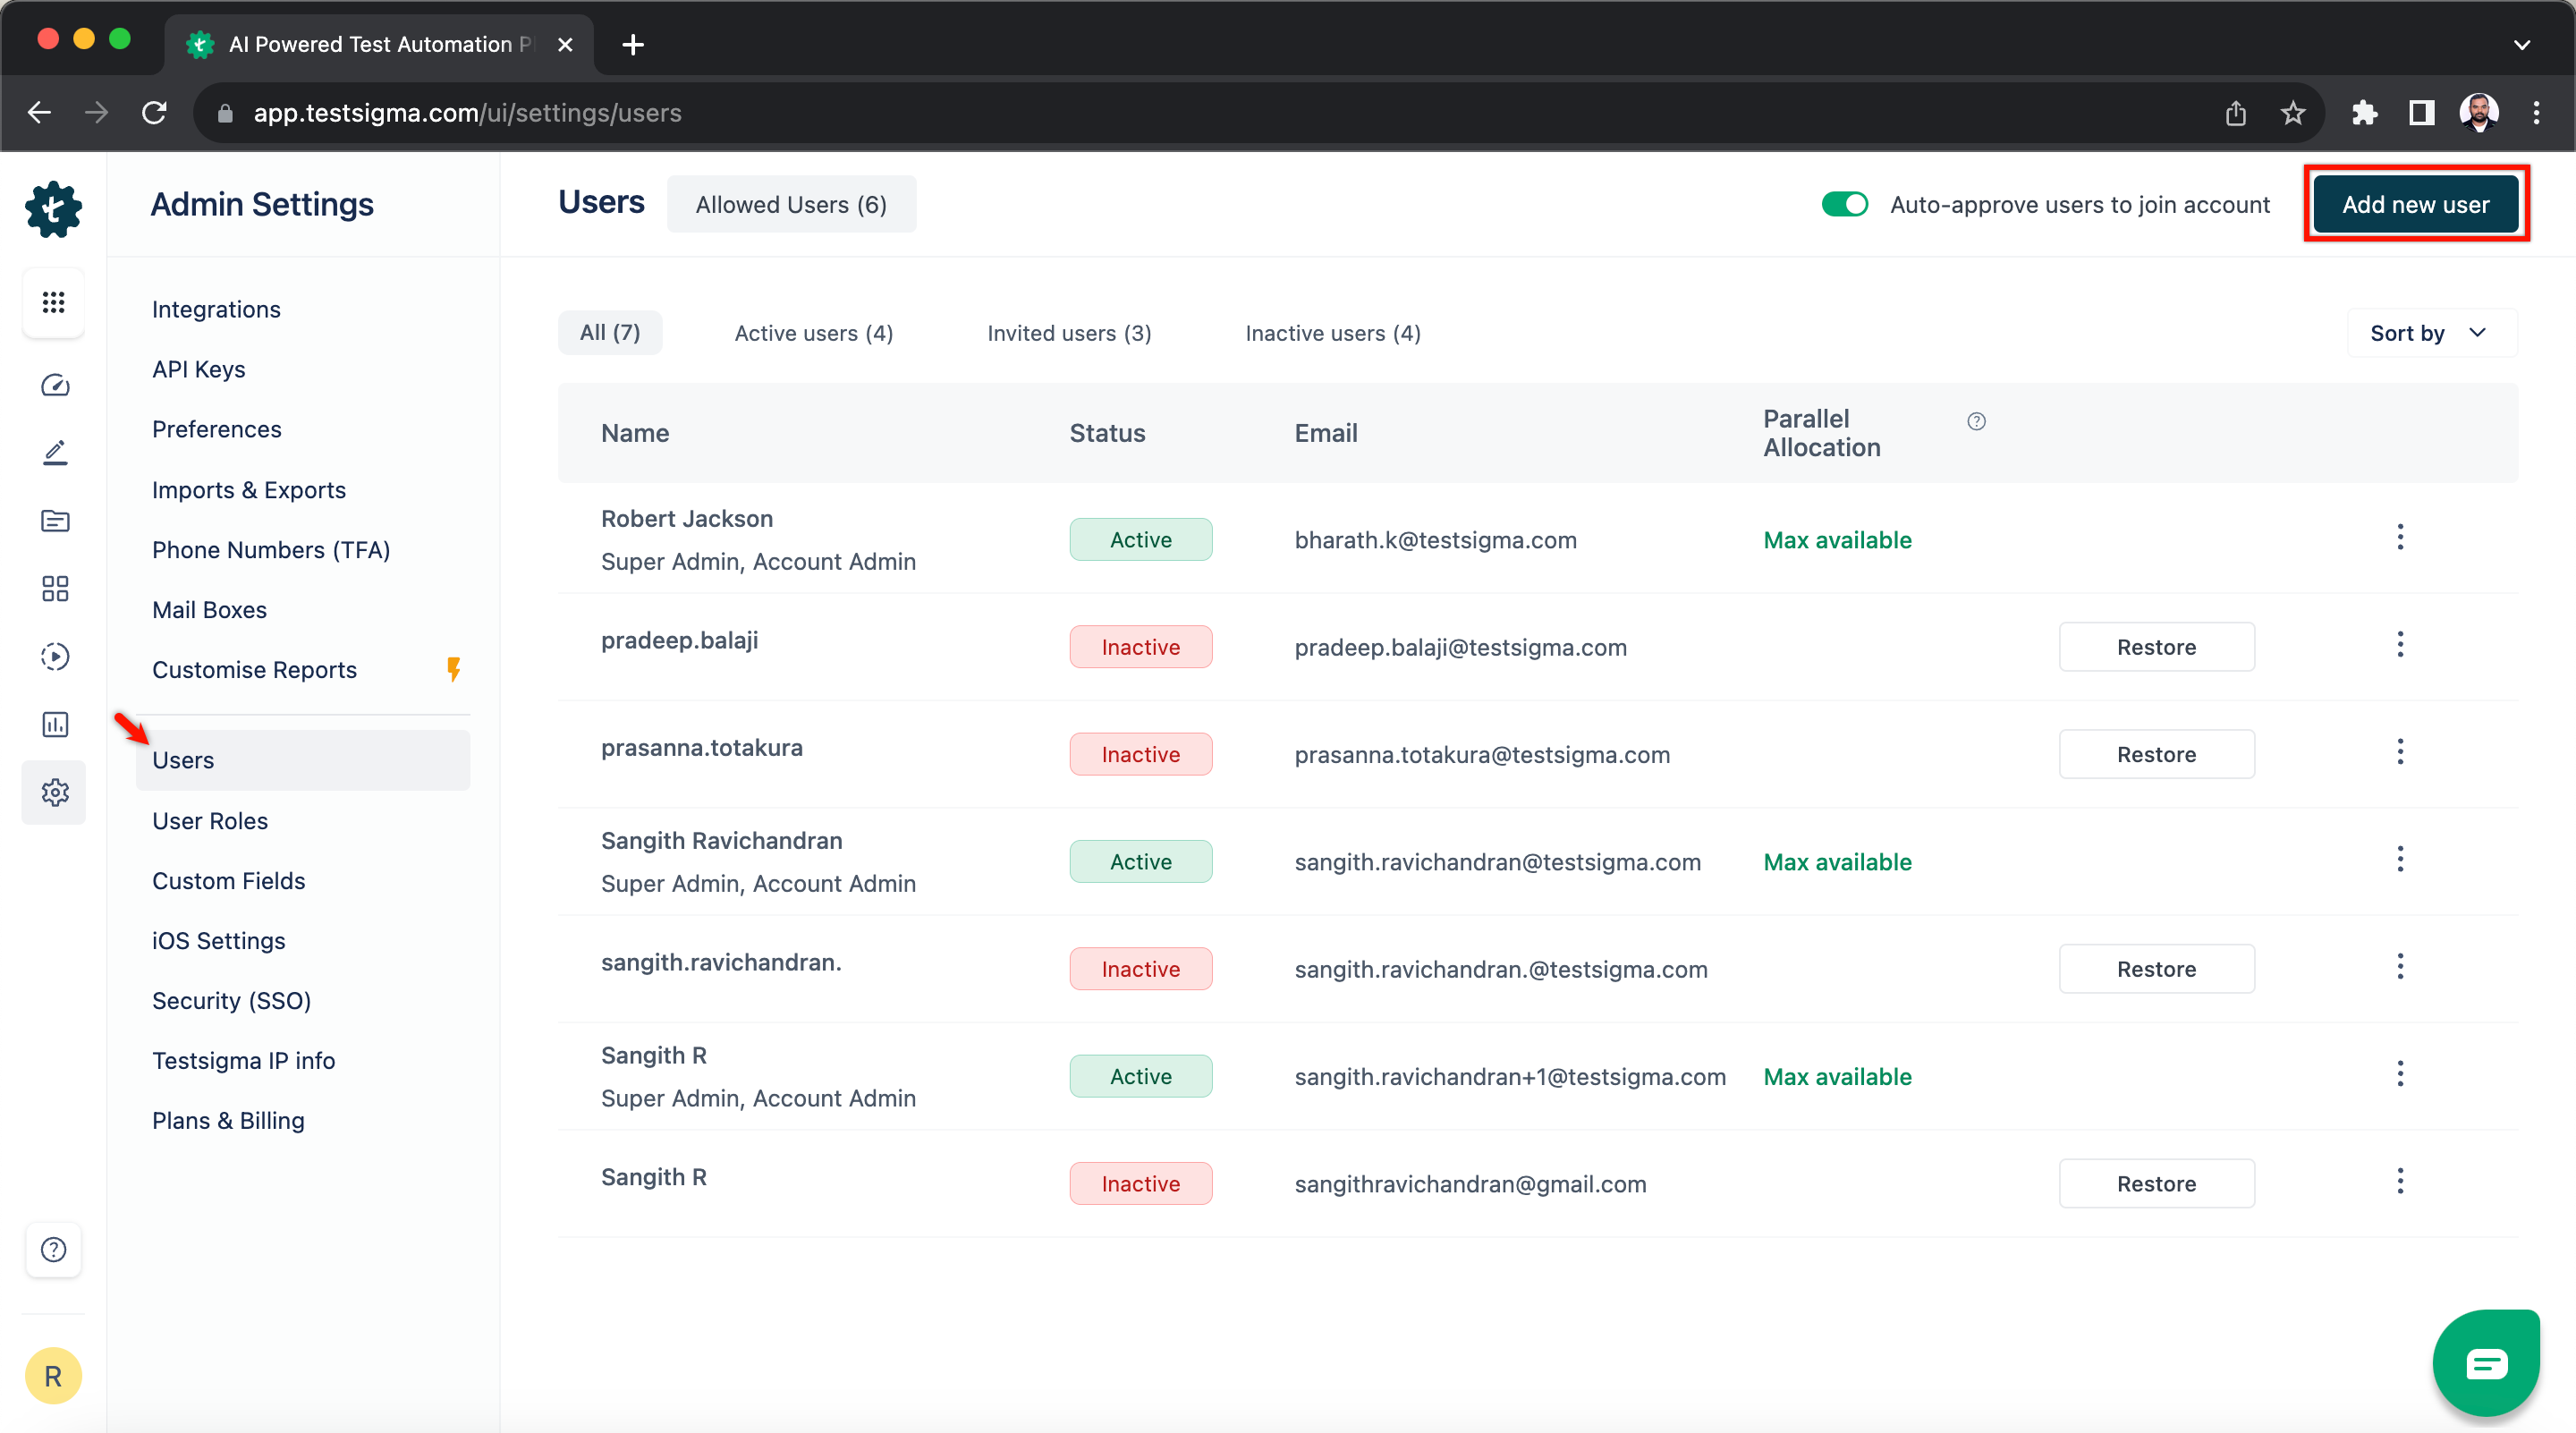Click the test execution icon in sidebar
Image resolution: width=2576 pixels, height=1433 pixels.
53,655
